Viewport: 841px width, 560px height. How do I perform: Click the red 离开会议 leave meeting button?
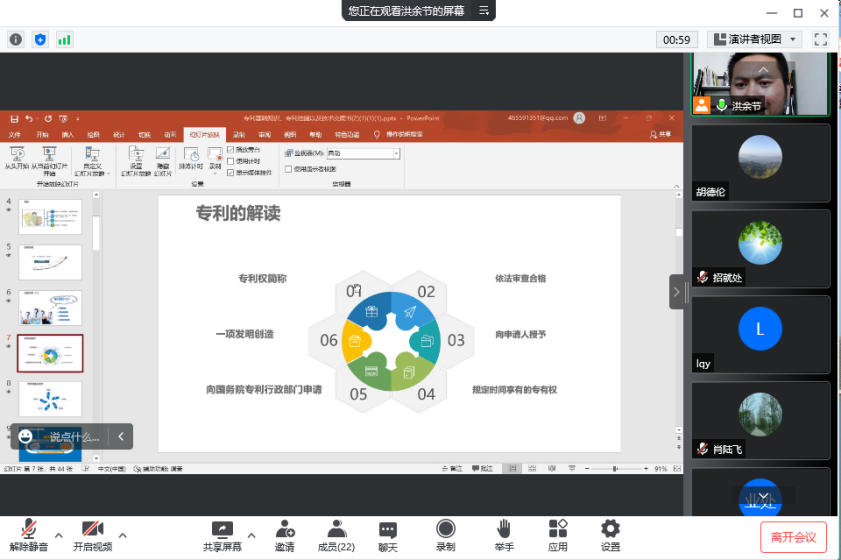click(x=793, y=537)
